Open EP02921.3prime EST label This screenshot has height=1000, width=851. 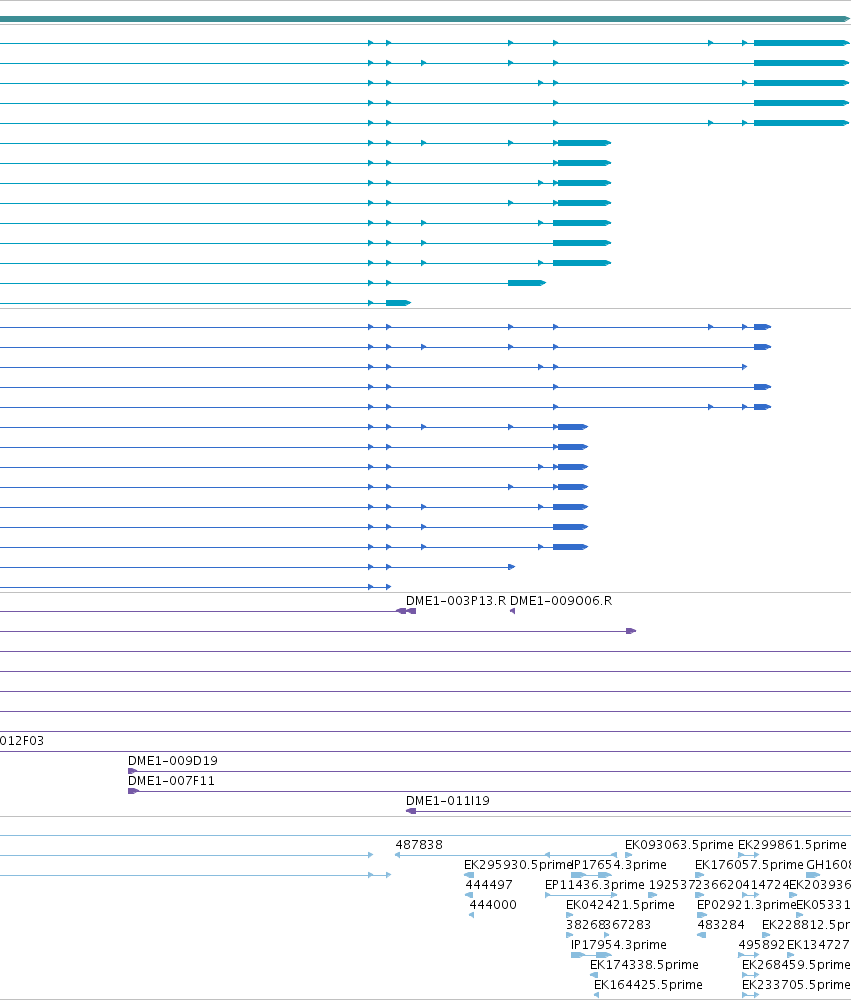(746, 905)
